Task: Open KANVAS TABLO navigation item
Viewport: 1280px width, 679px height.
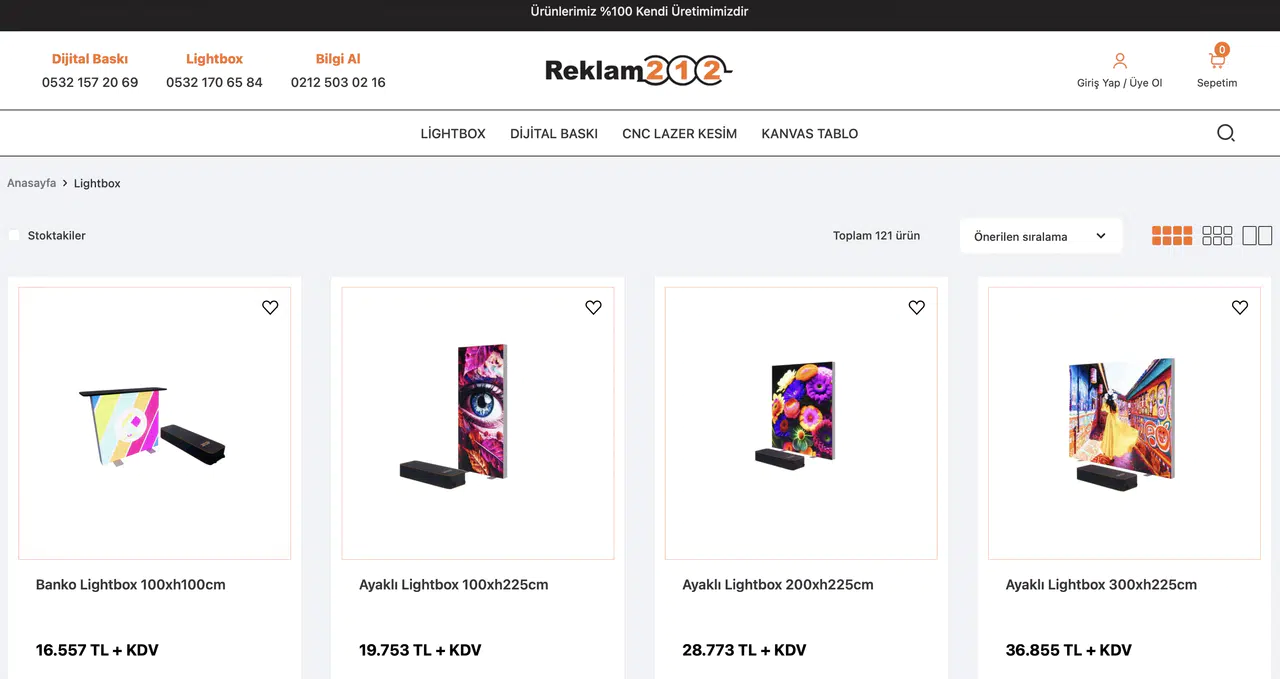Action: tap(810, 134)
